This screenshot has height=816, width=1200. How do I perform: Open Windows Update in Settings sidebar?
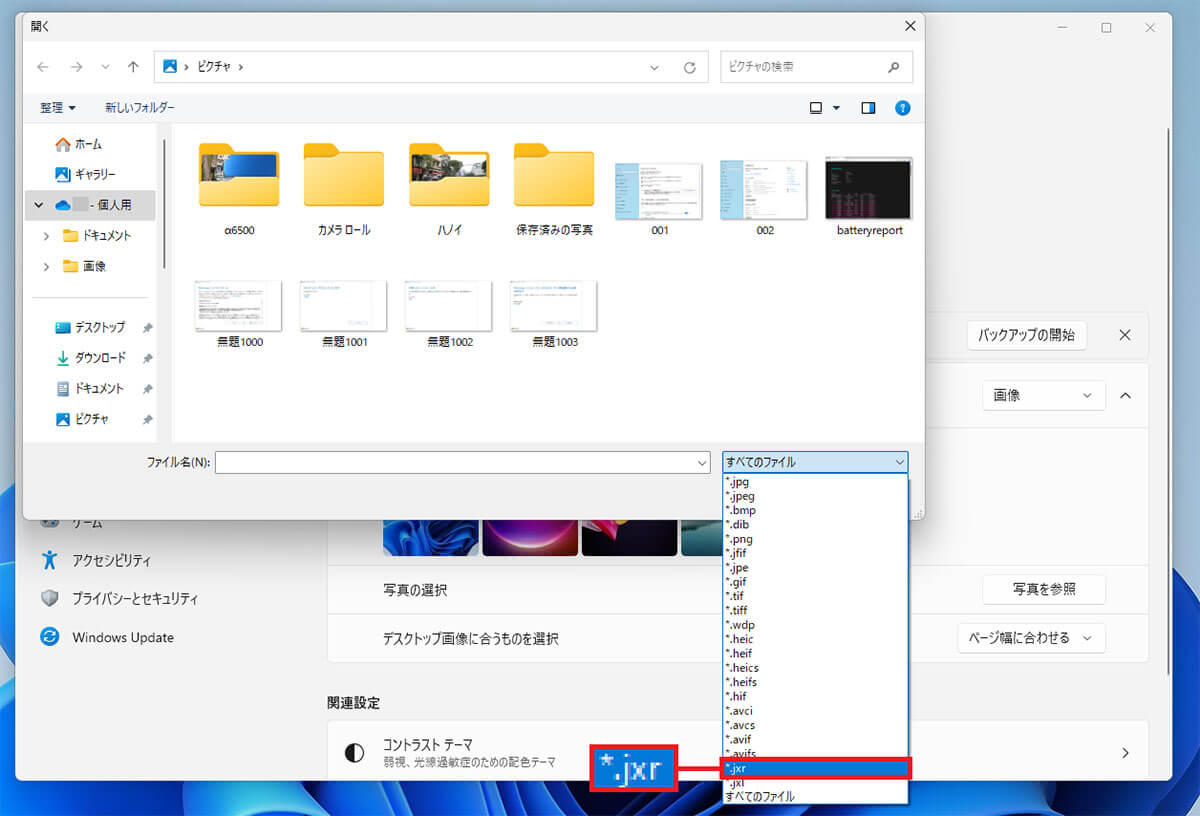click(x=123, y=638)
